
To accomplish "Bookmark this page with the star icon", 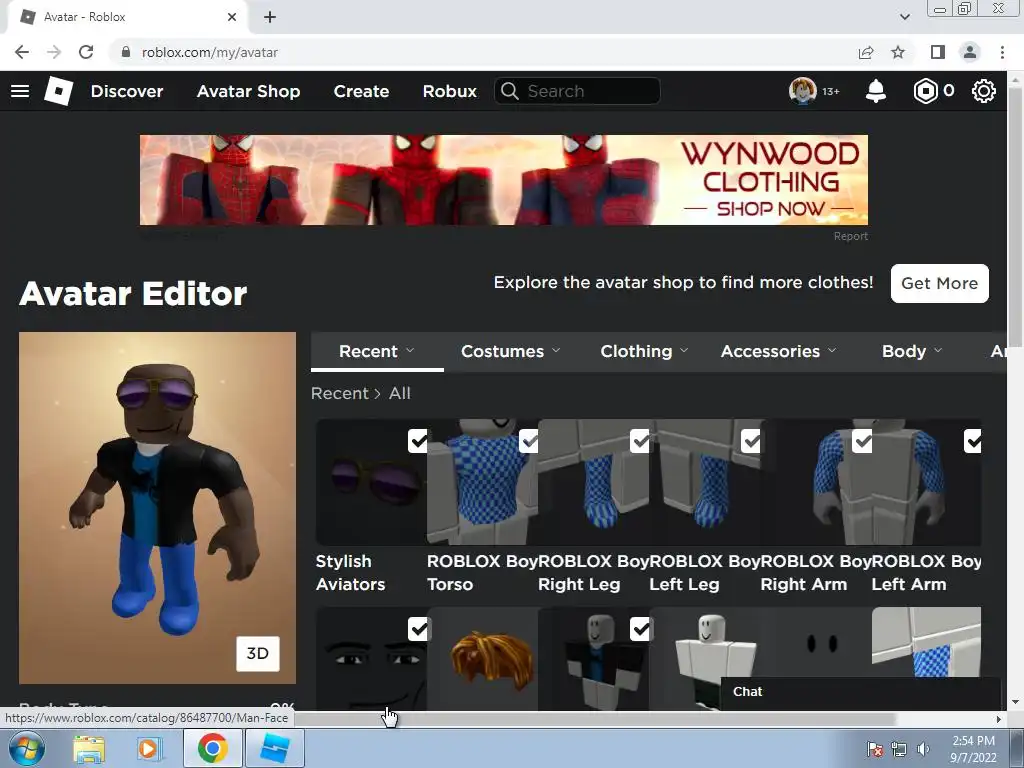I will coord(898,52).
